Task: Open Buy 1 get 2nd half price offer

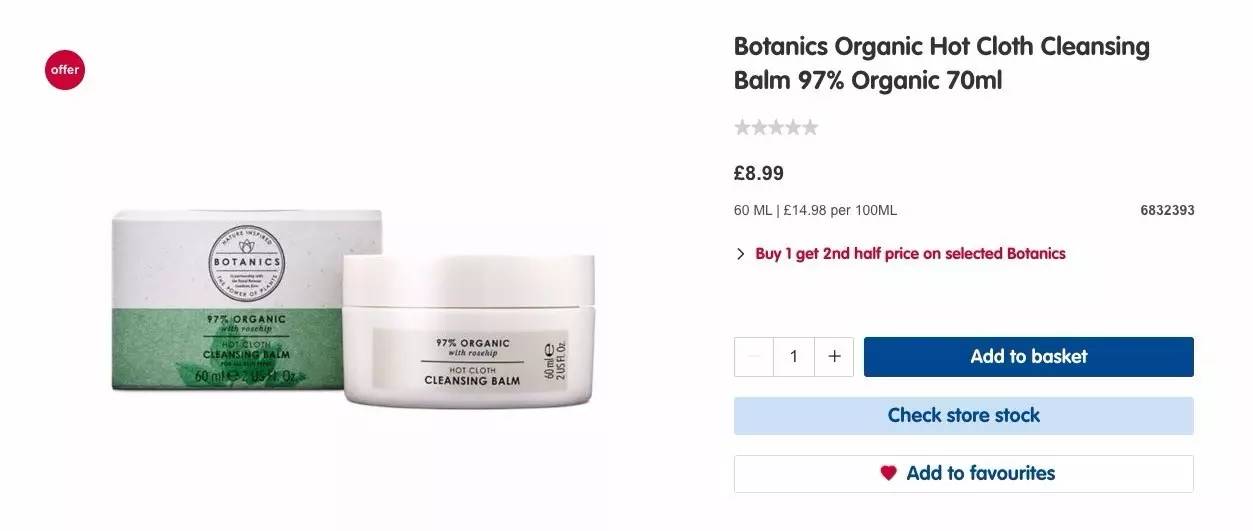Action: pyautogui.click(x=910, y=254)
